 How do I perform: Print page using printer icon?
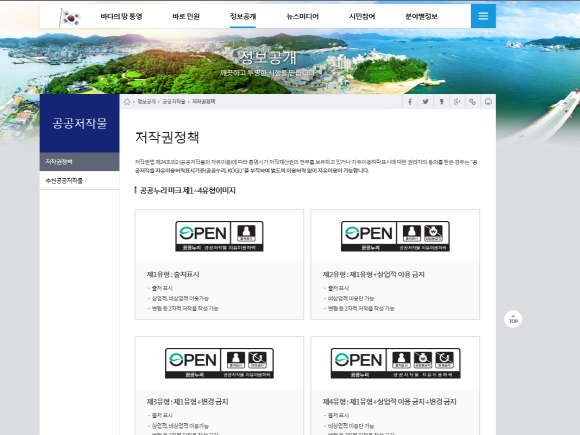tap(488, 102)
